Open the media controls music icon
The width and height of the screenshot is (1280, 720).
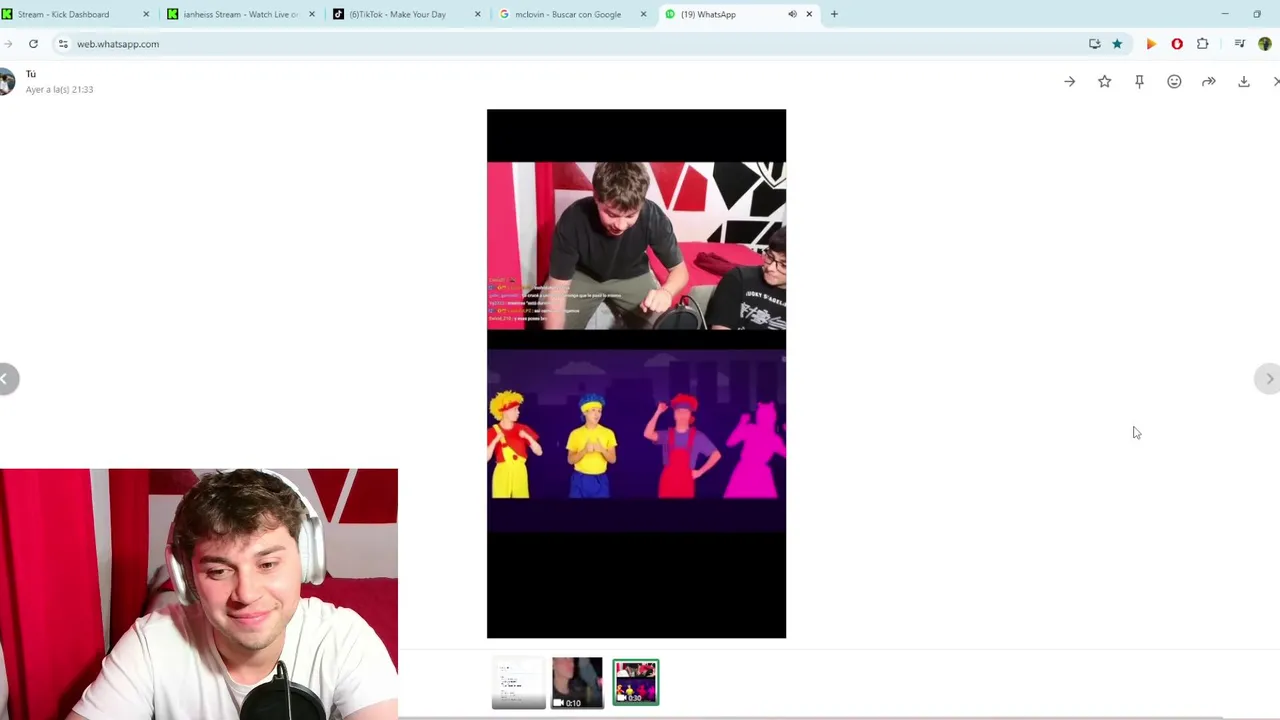click(1240, 44)
